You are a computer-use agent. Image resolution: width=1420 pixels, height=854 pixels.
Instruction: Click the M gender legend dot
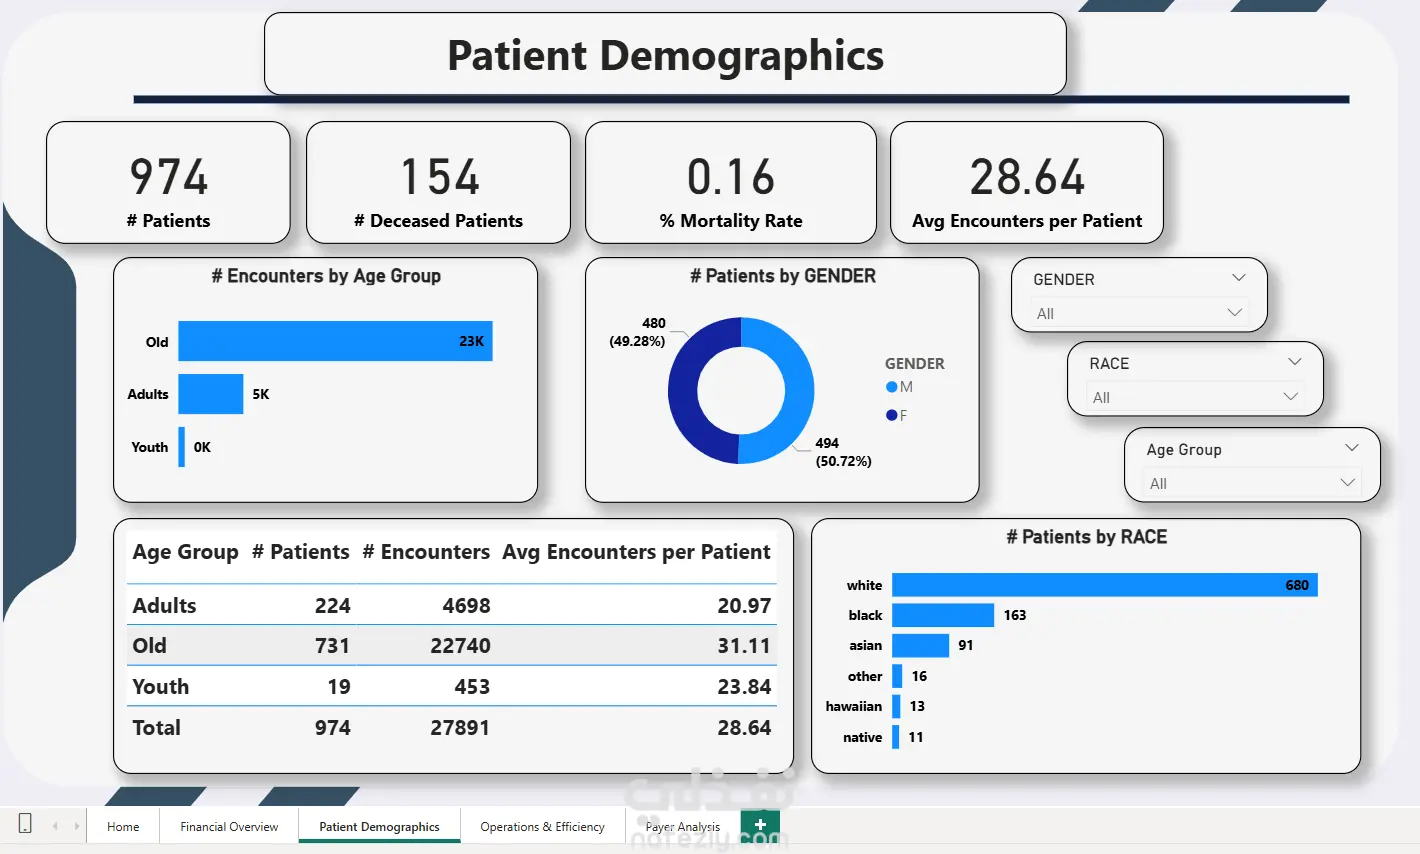coord(891,387)
